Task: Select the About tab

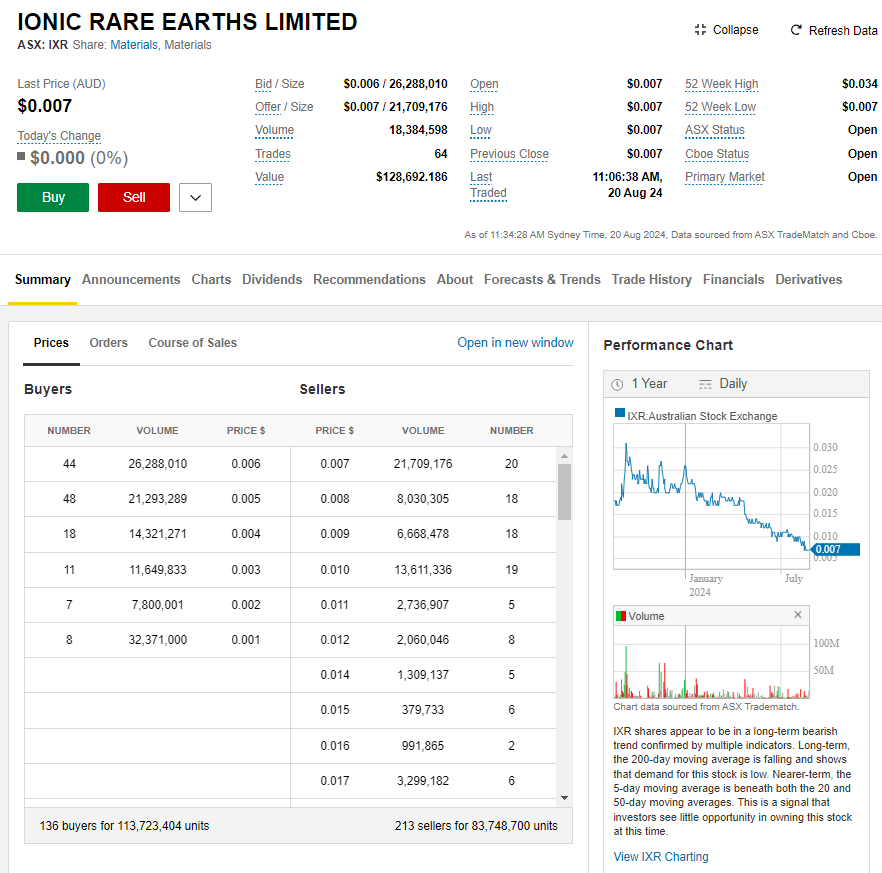Action: 455,280
